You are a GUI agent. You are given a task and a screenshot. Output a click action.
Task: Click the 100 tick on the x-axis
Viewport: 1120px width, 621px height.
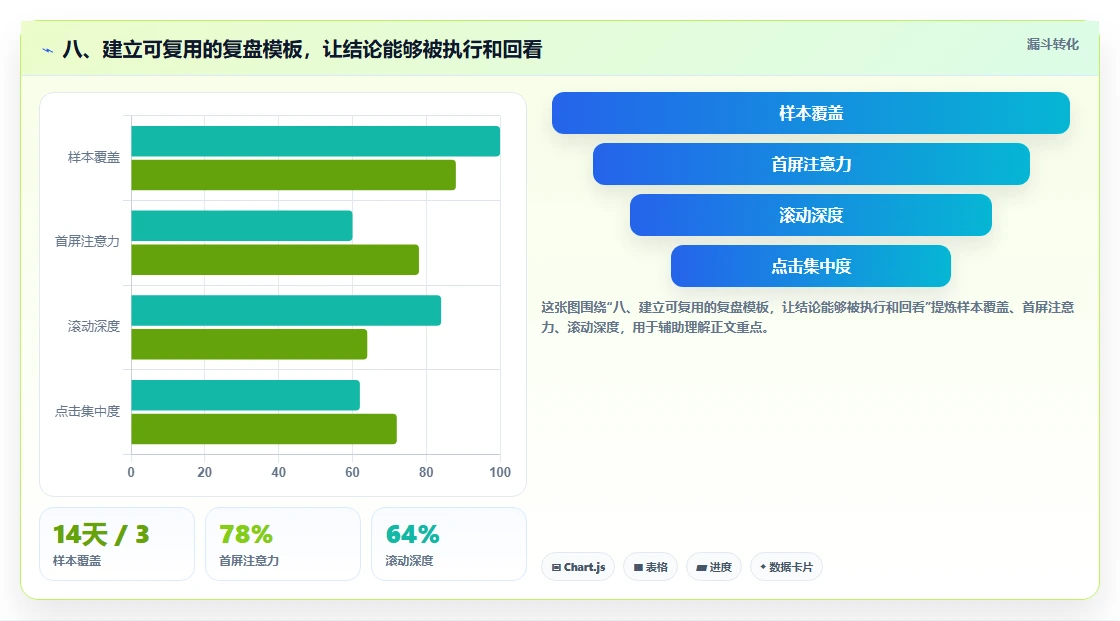pyautogui.click(x=500, y=472)
